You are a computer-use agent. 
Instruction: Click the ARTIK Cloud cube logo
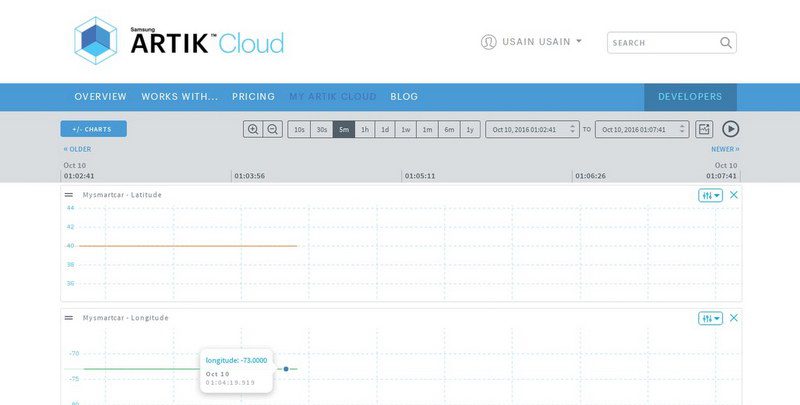(x=96, y=41)
